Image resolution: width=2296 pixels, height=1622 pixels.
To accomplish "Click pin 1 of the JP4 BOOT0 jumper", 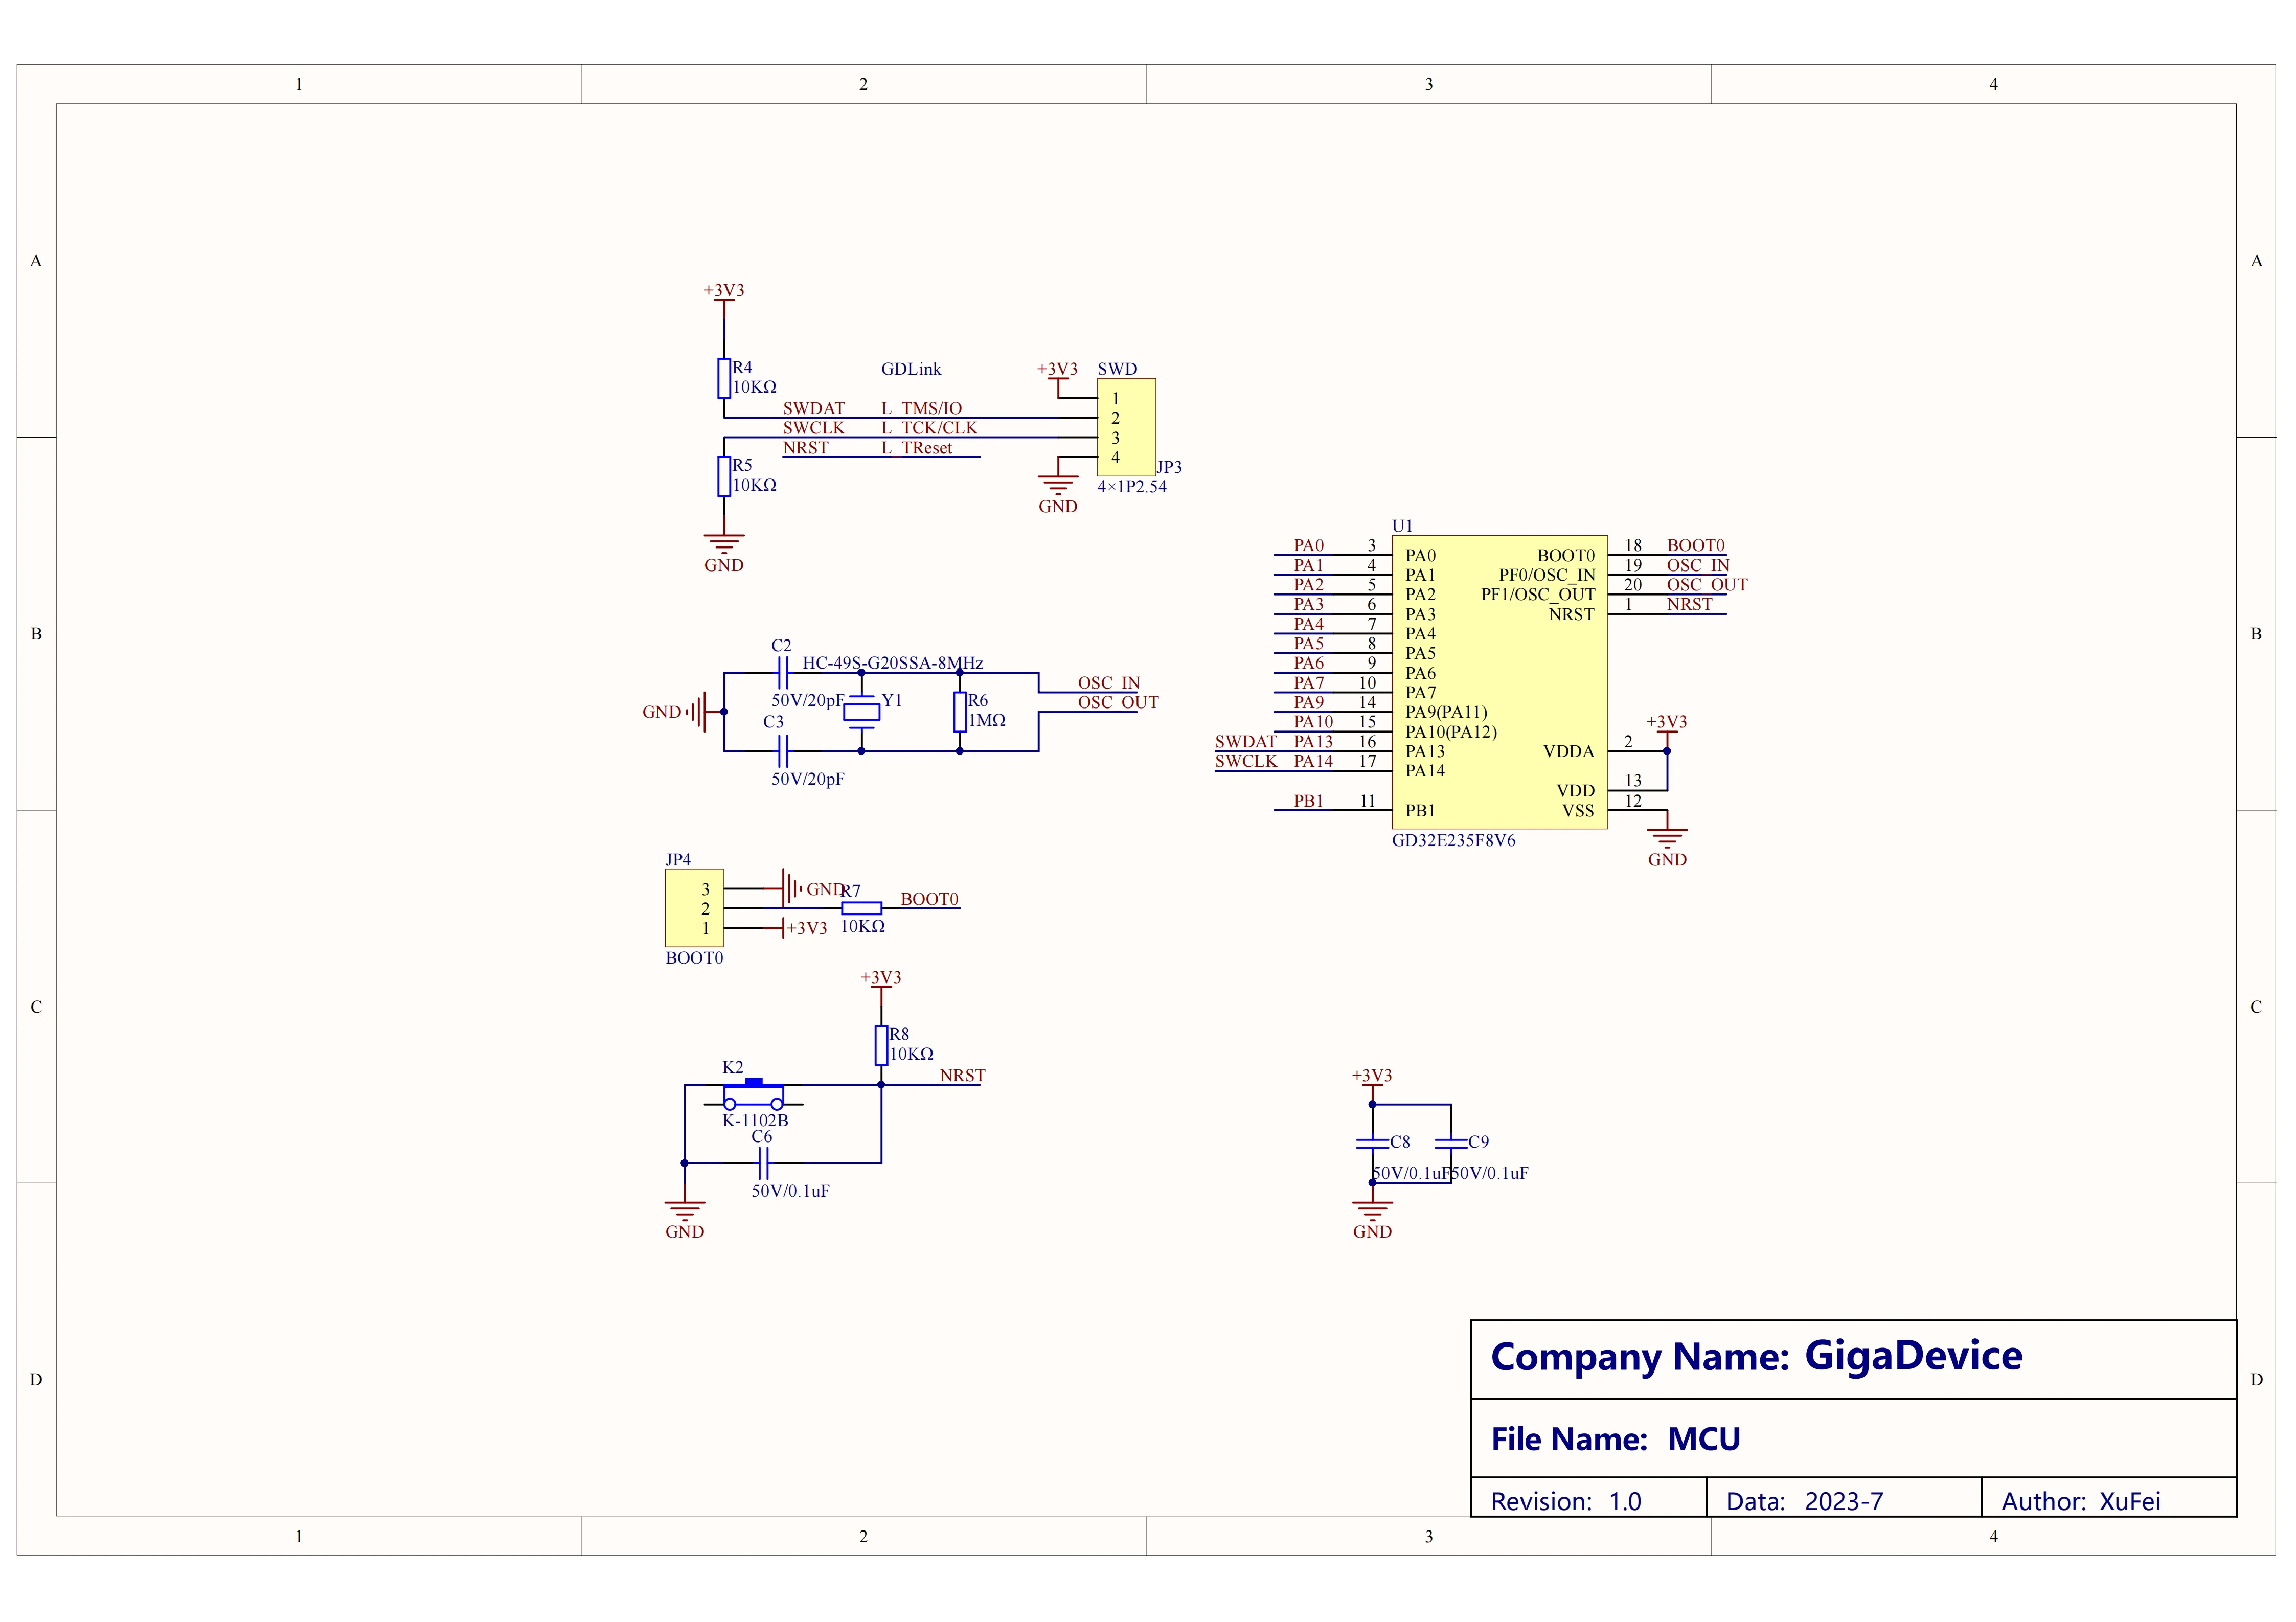I will pyautogui.click(x=705, y=928).
